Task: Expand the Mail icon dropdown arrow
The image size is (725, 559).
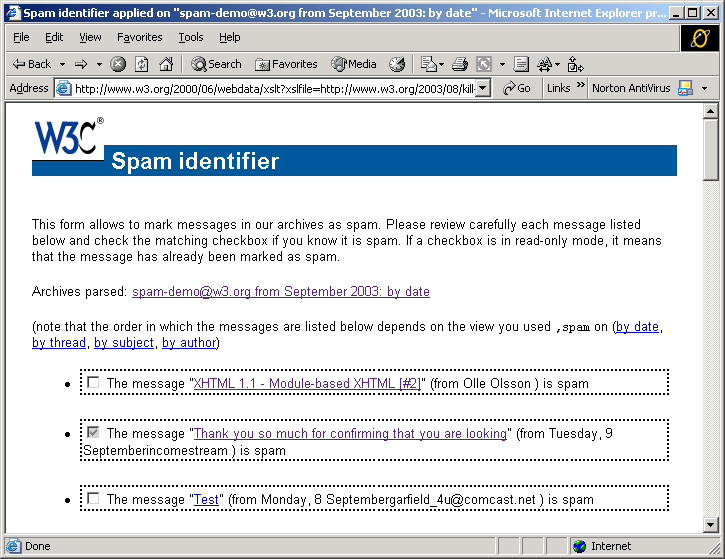Action: pyautogui.click(x=442, y=64)
